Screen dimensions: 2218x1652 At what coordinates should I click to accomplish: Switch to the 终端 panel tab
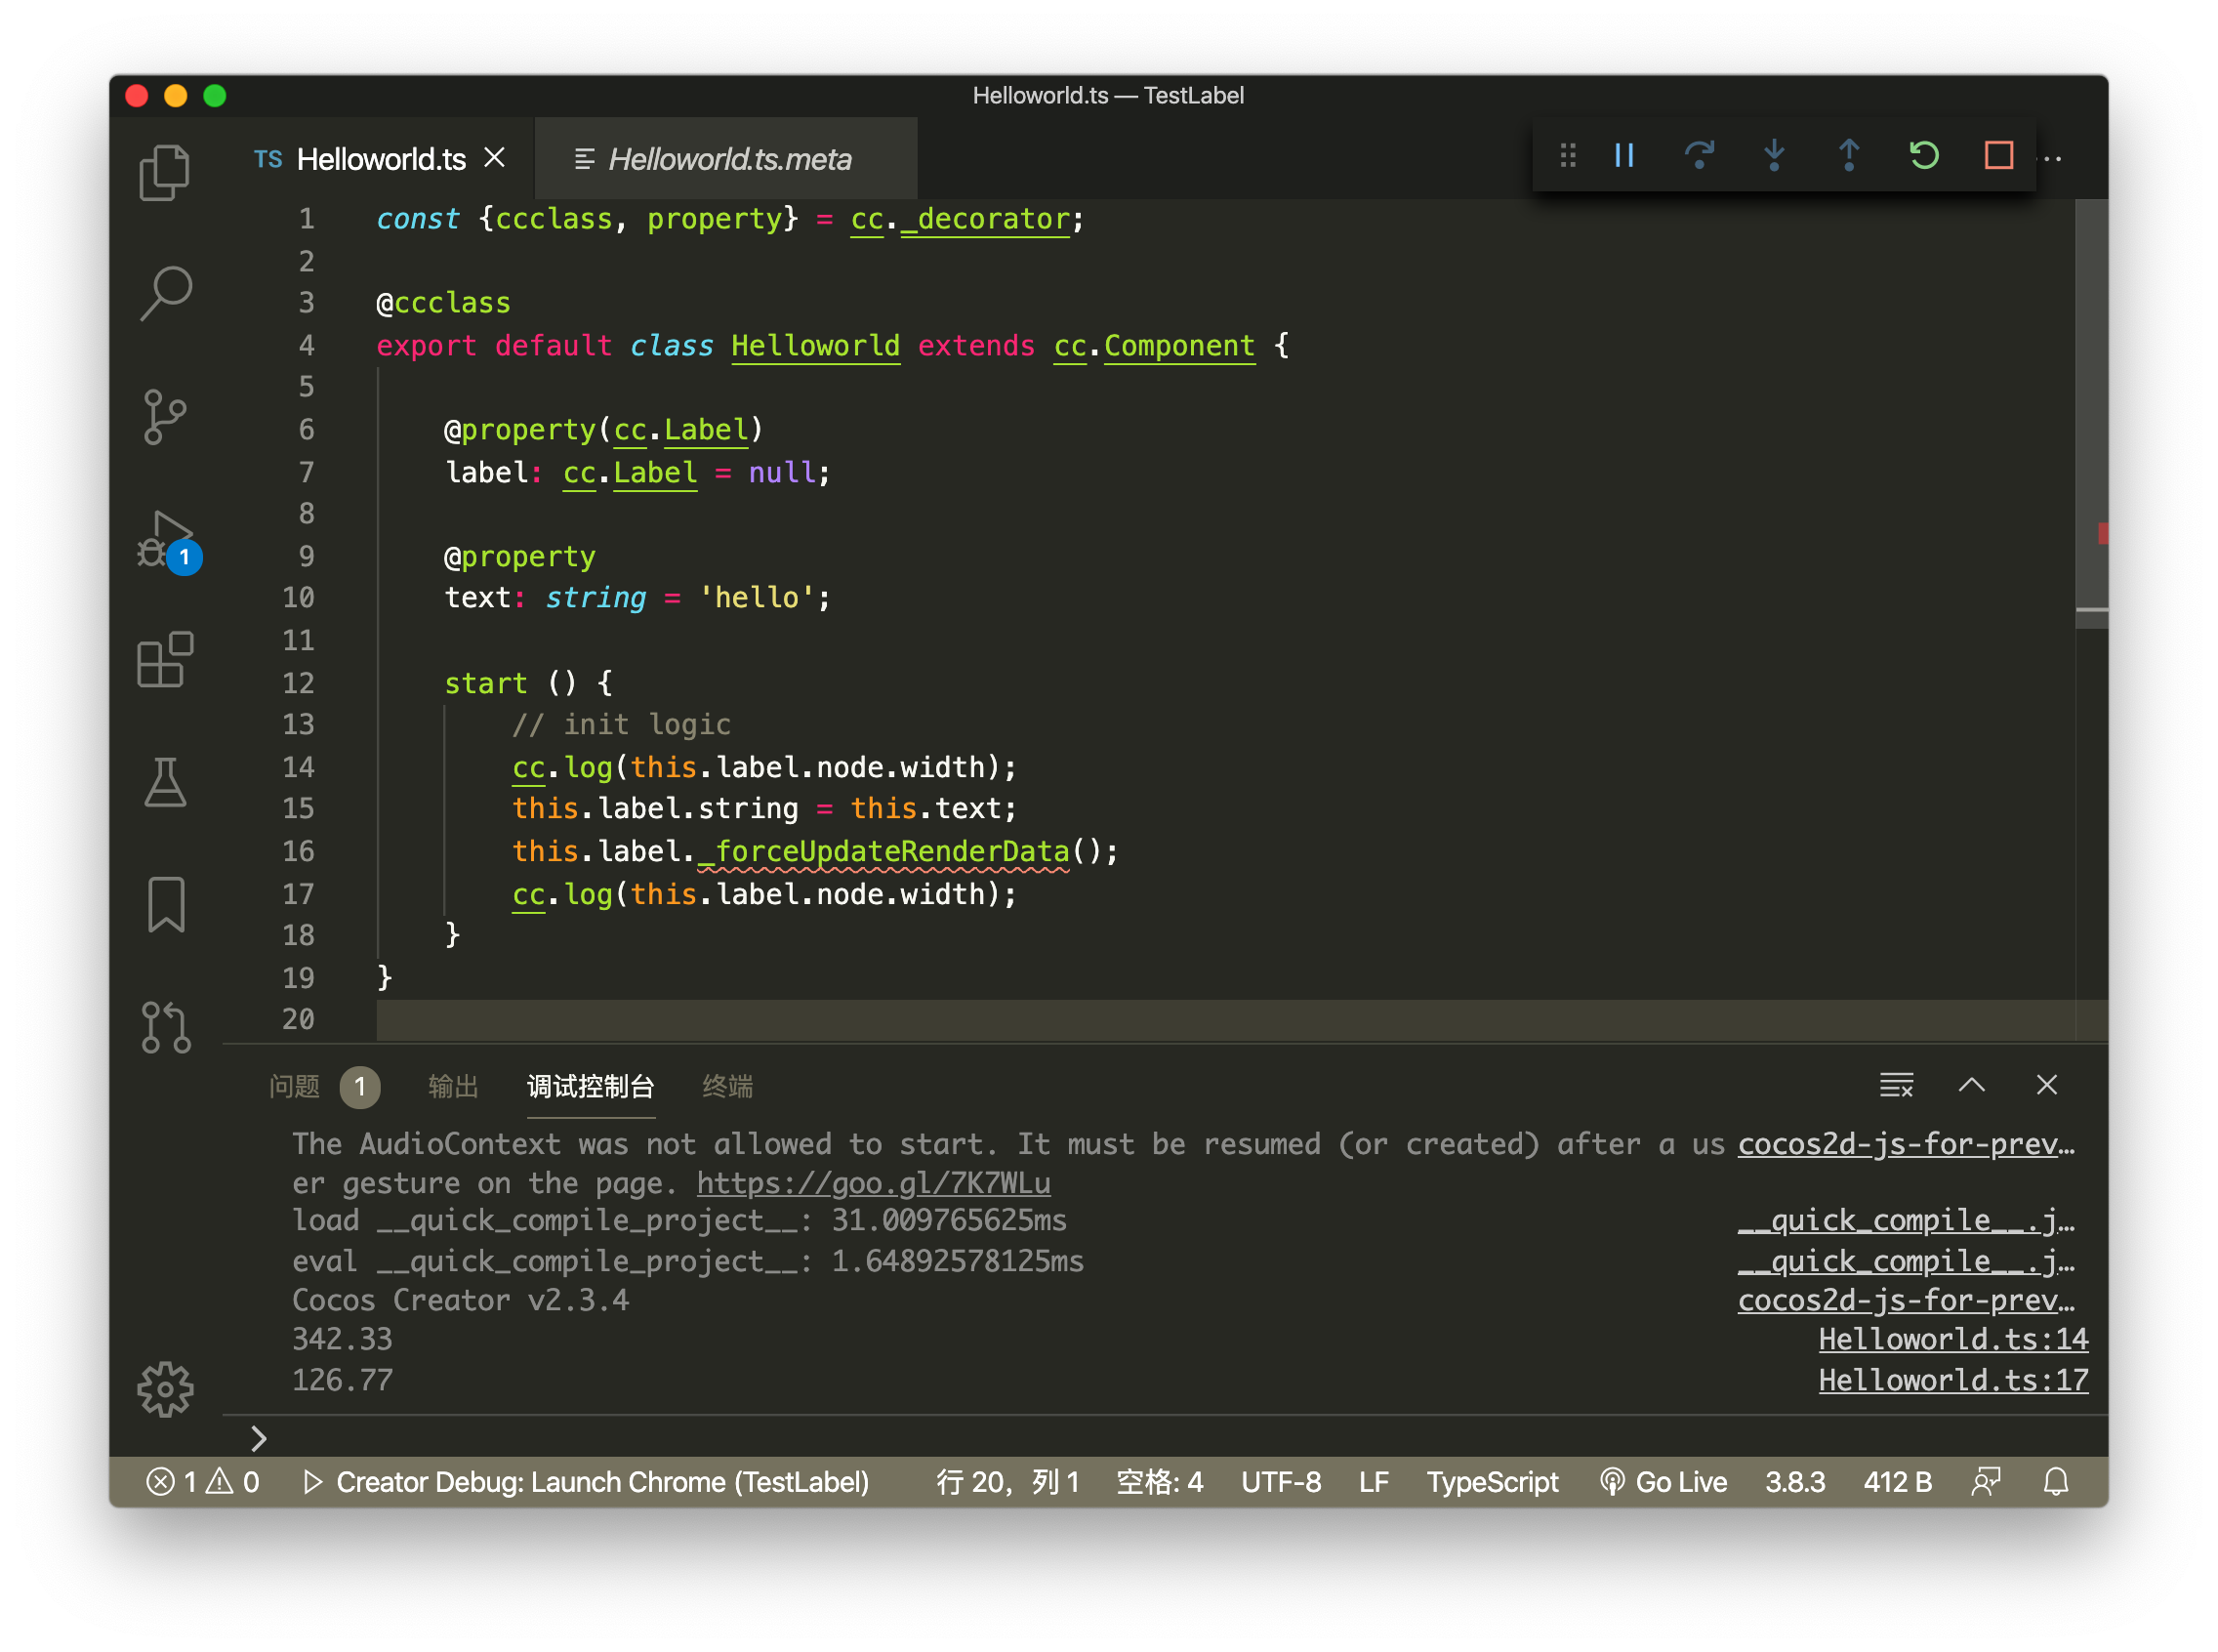coord(727,1086)
